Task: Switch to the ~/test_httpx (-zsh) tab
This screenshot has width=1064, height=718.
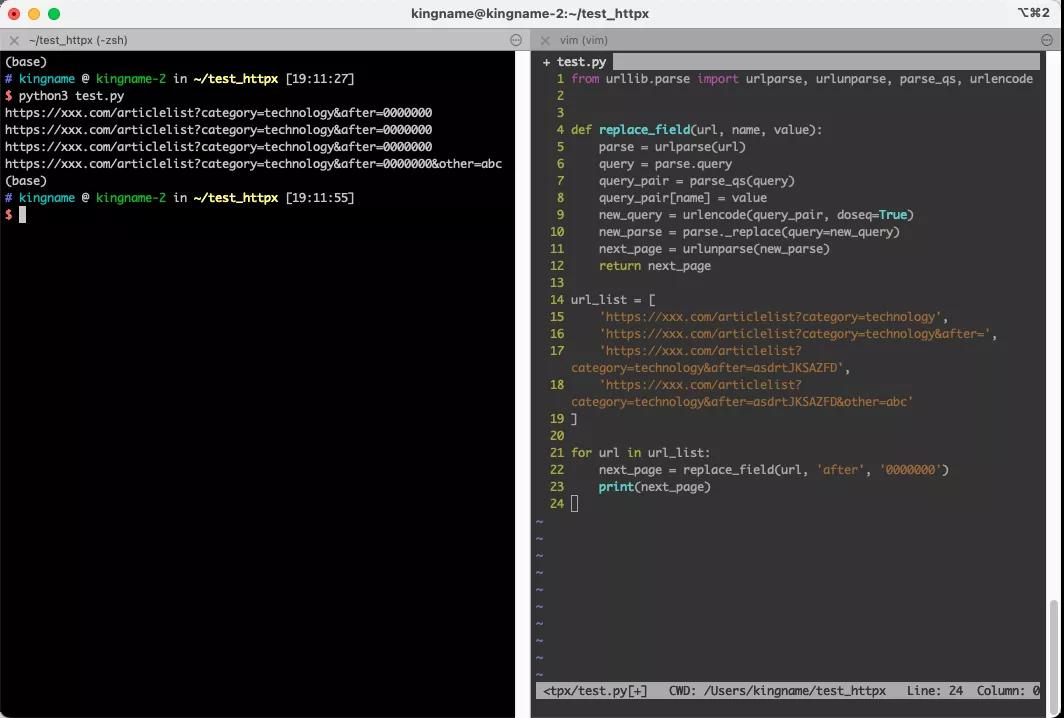Action: click(78, 40)
